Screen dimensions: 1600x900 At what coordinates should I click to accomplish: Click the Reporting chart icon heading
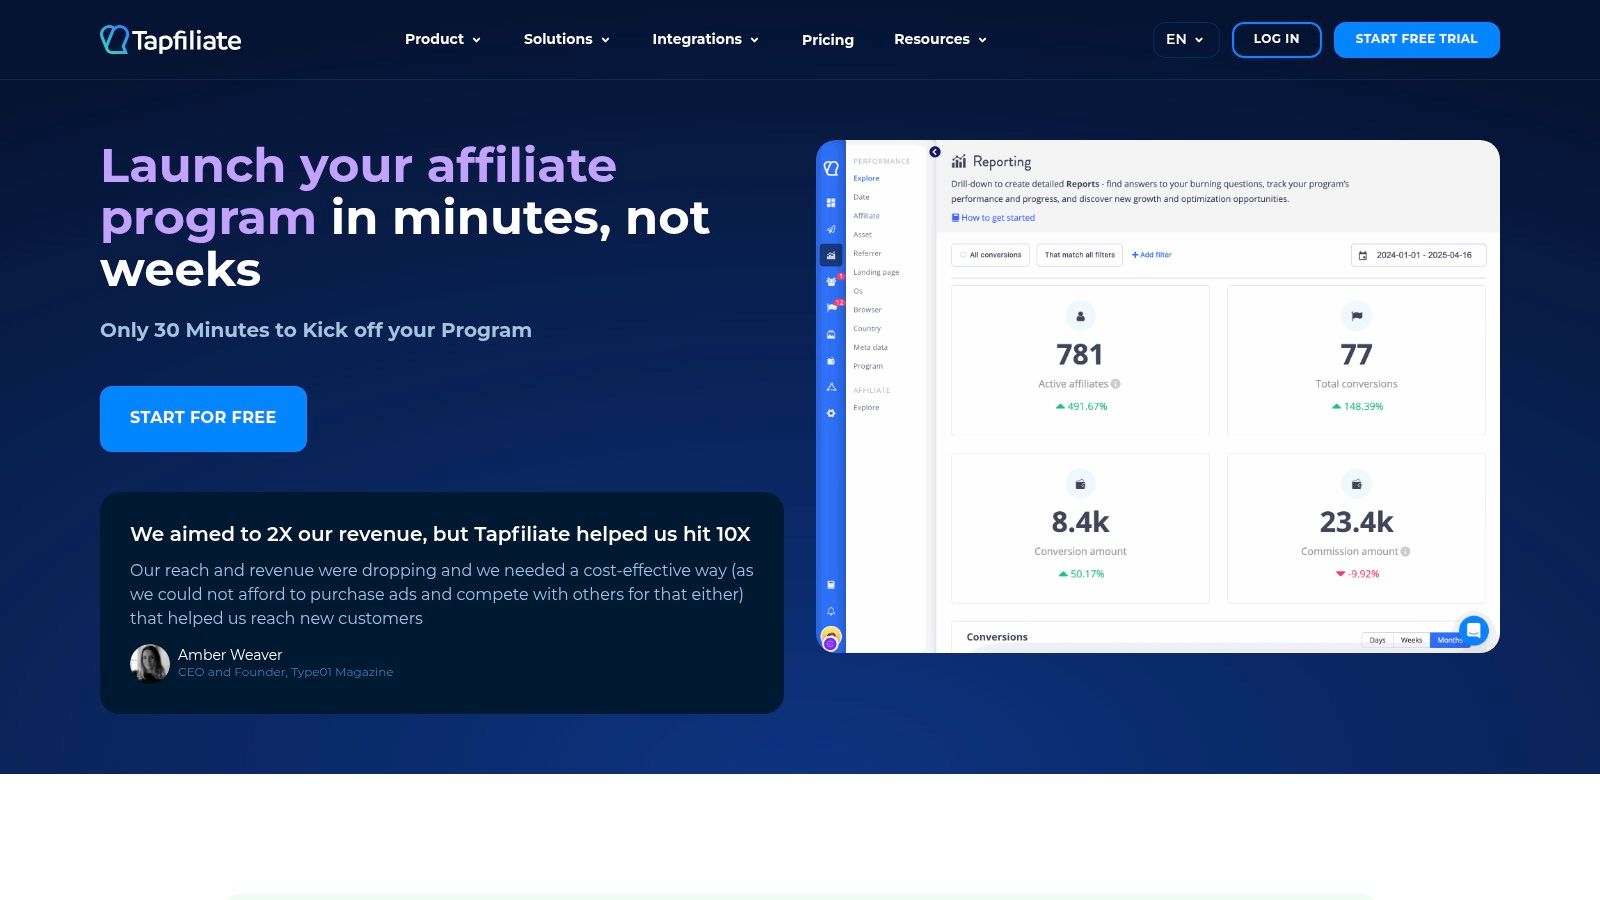click(959, 161)
